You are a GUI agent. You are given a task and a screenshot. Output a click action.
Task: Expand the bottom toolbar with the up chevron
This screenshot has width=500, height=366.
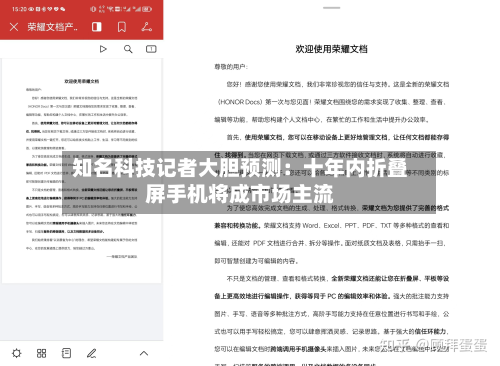tap(144, 353)
